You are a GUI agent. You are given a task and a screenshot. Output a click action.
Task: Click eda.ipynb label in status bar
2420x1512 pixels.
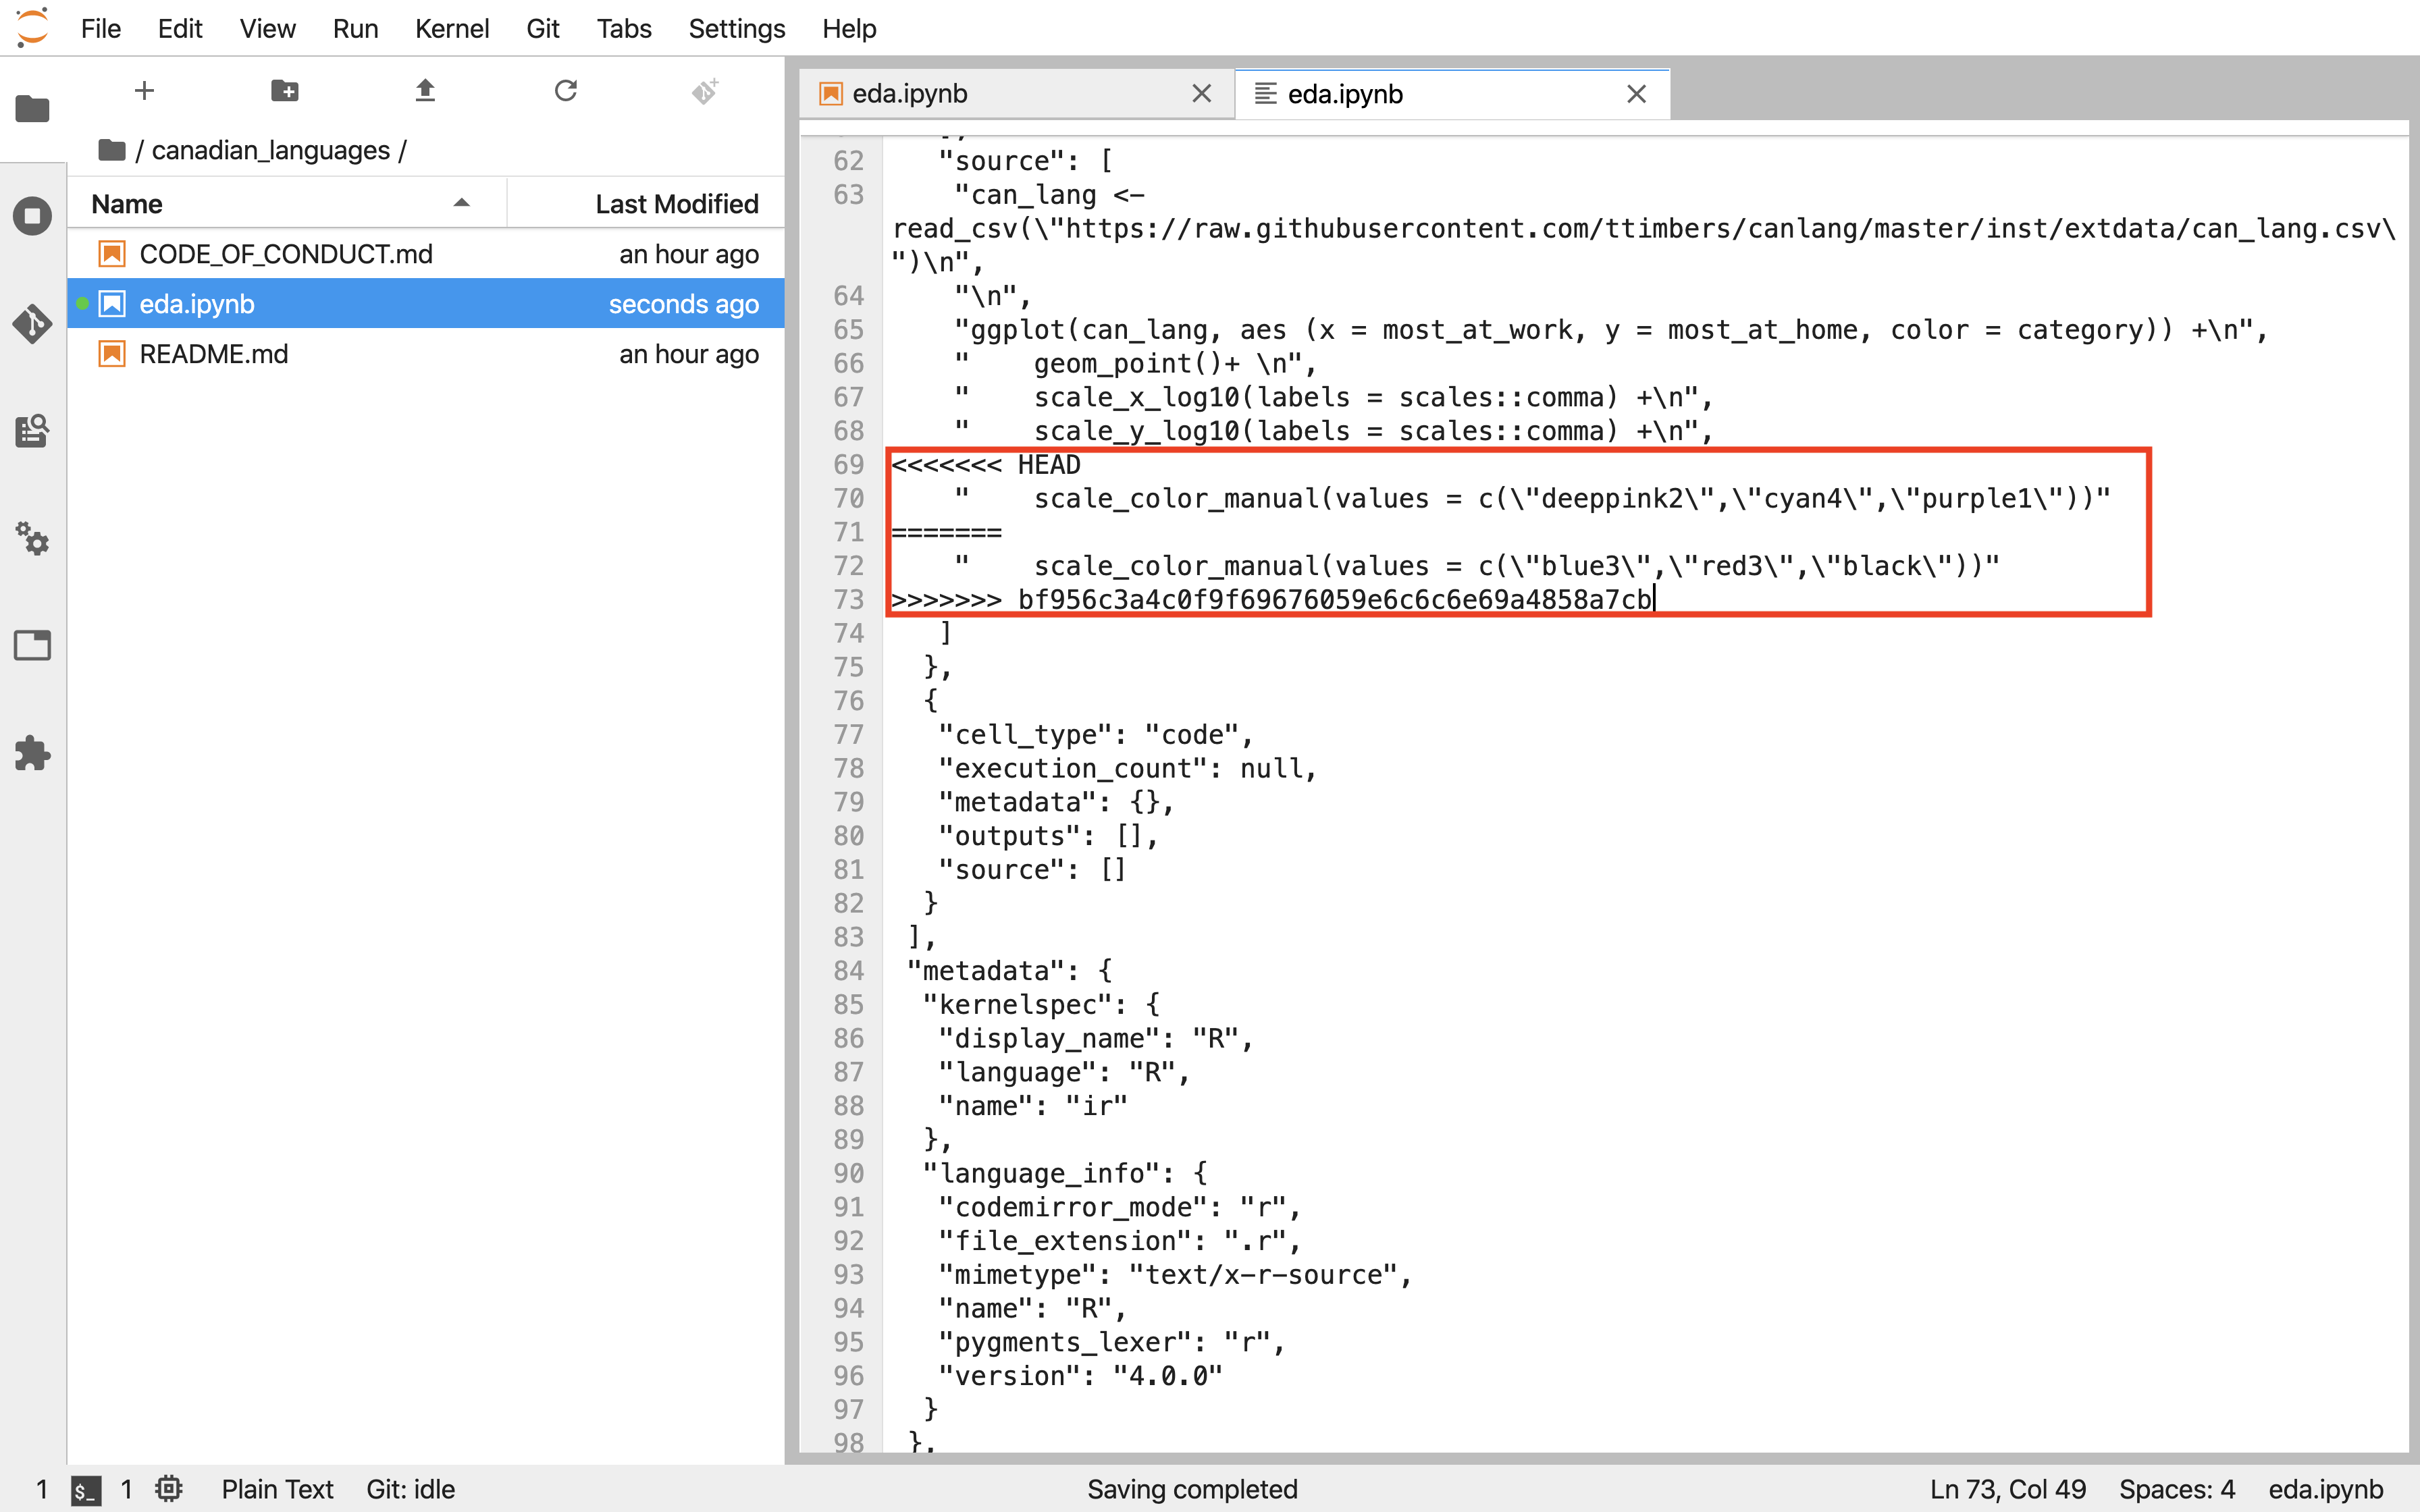(x=2325, y=1489)
